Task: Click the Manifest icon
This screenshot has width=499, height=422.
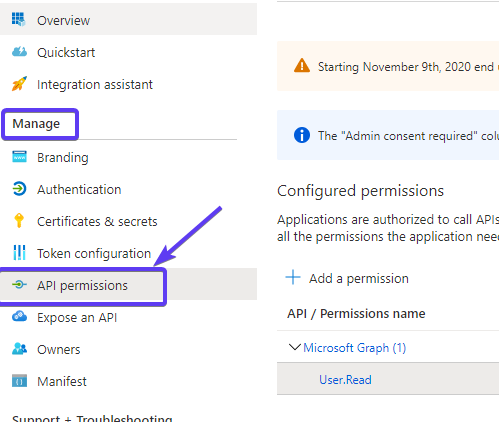Action: 19,381
